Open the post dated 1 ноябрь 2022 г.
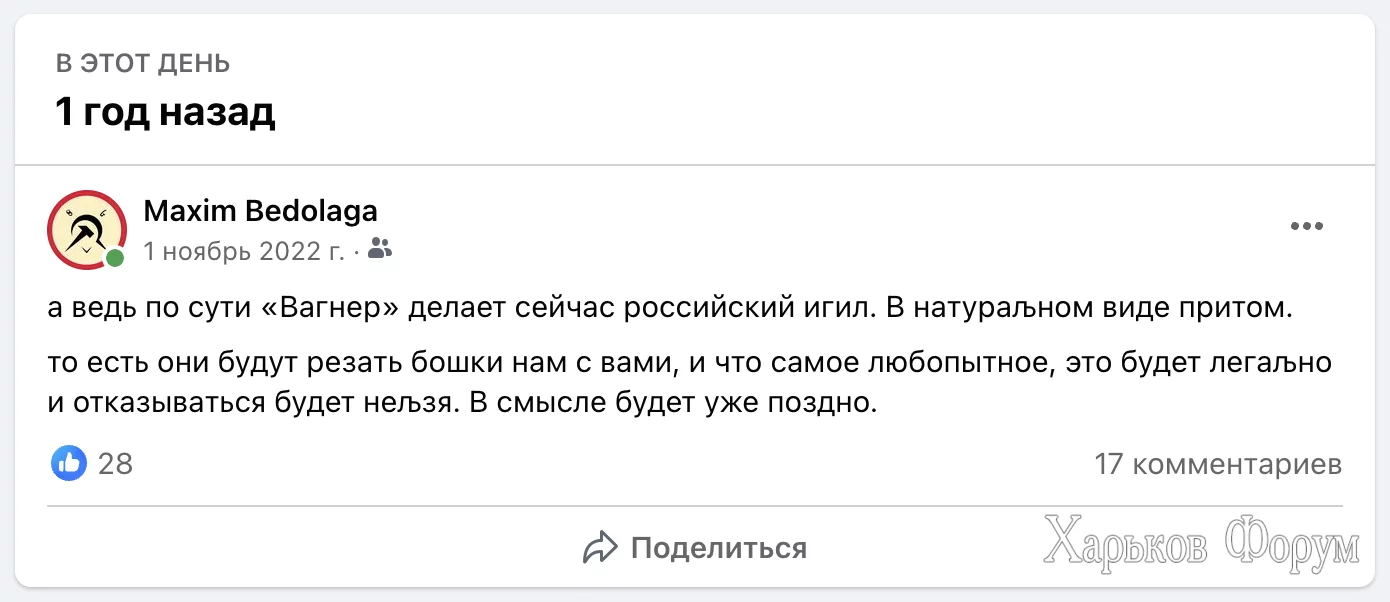 (243, 251)
